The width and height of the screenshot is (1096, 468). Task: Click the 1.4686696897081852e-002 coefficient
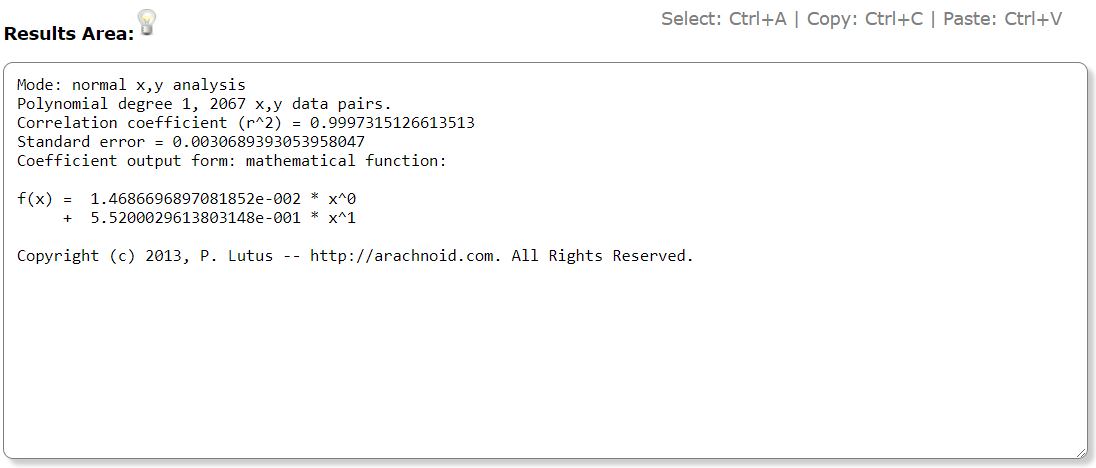click(196, 199)
